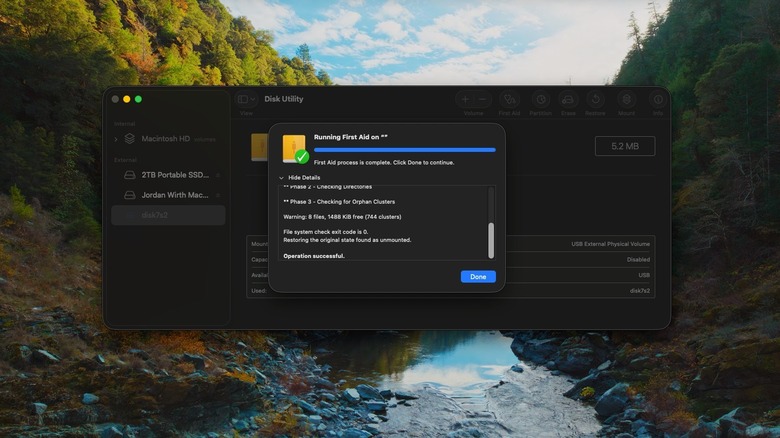Click the Info toolbar icon

tap(658, 100)
